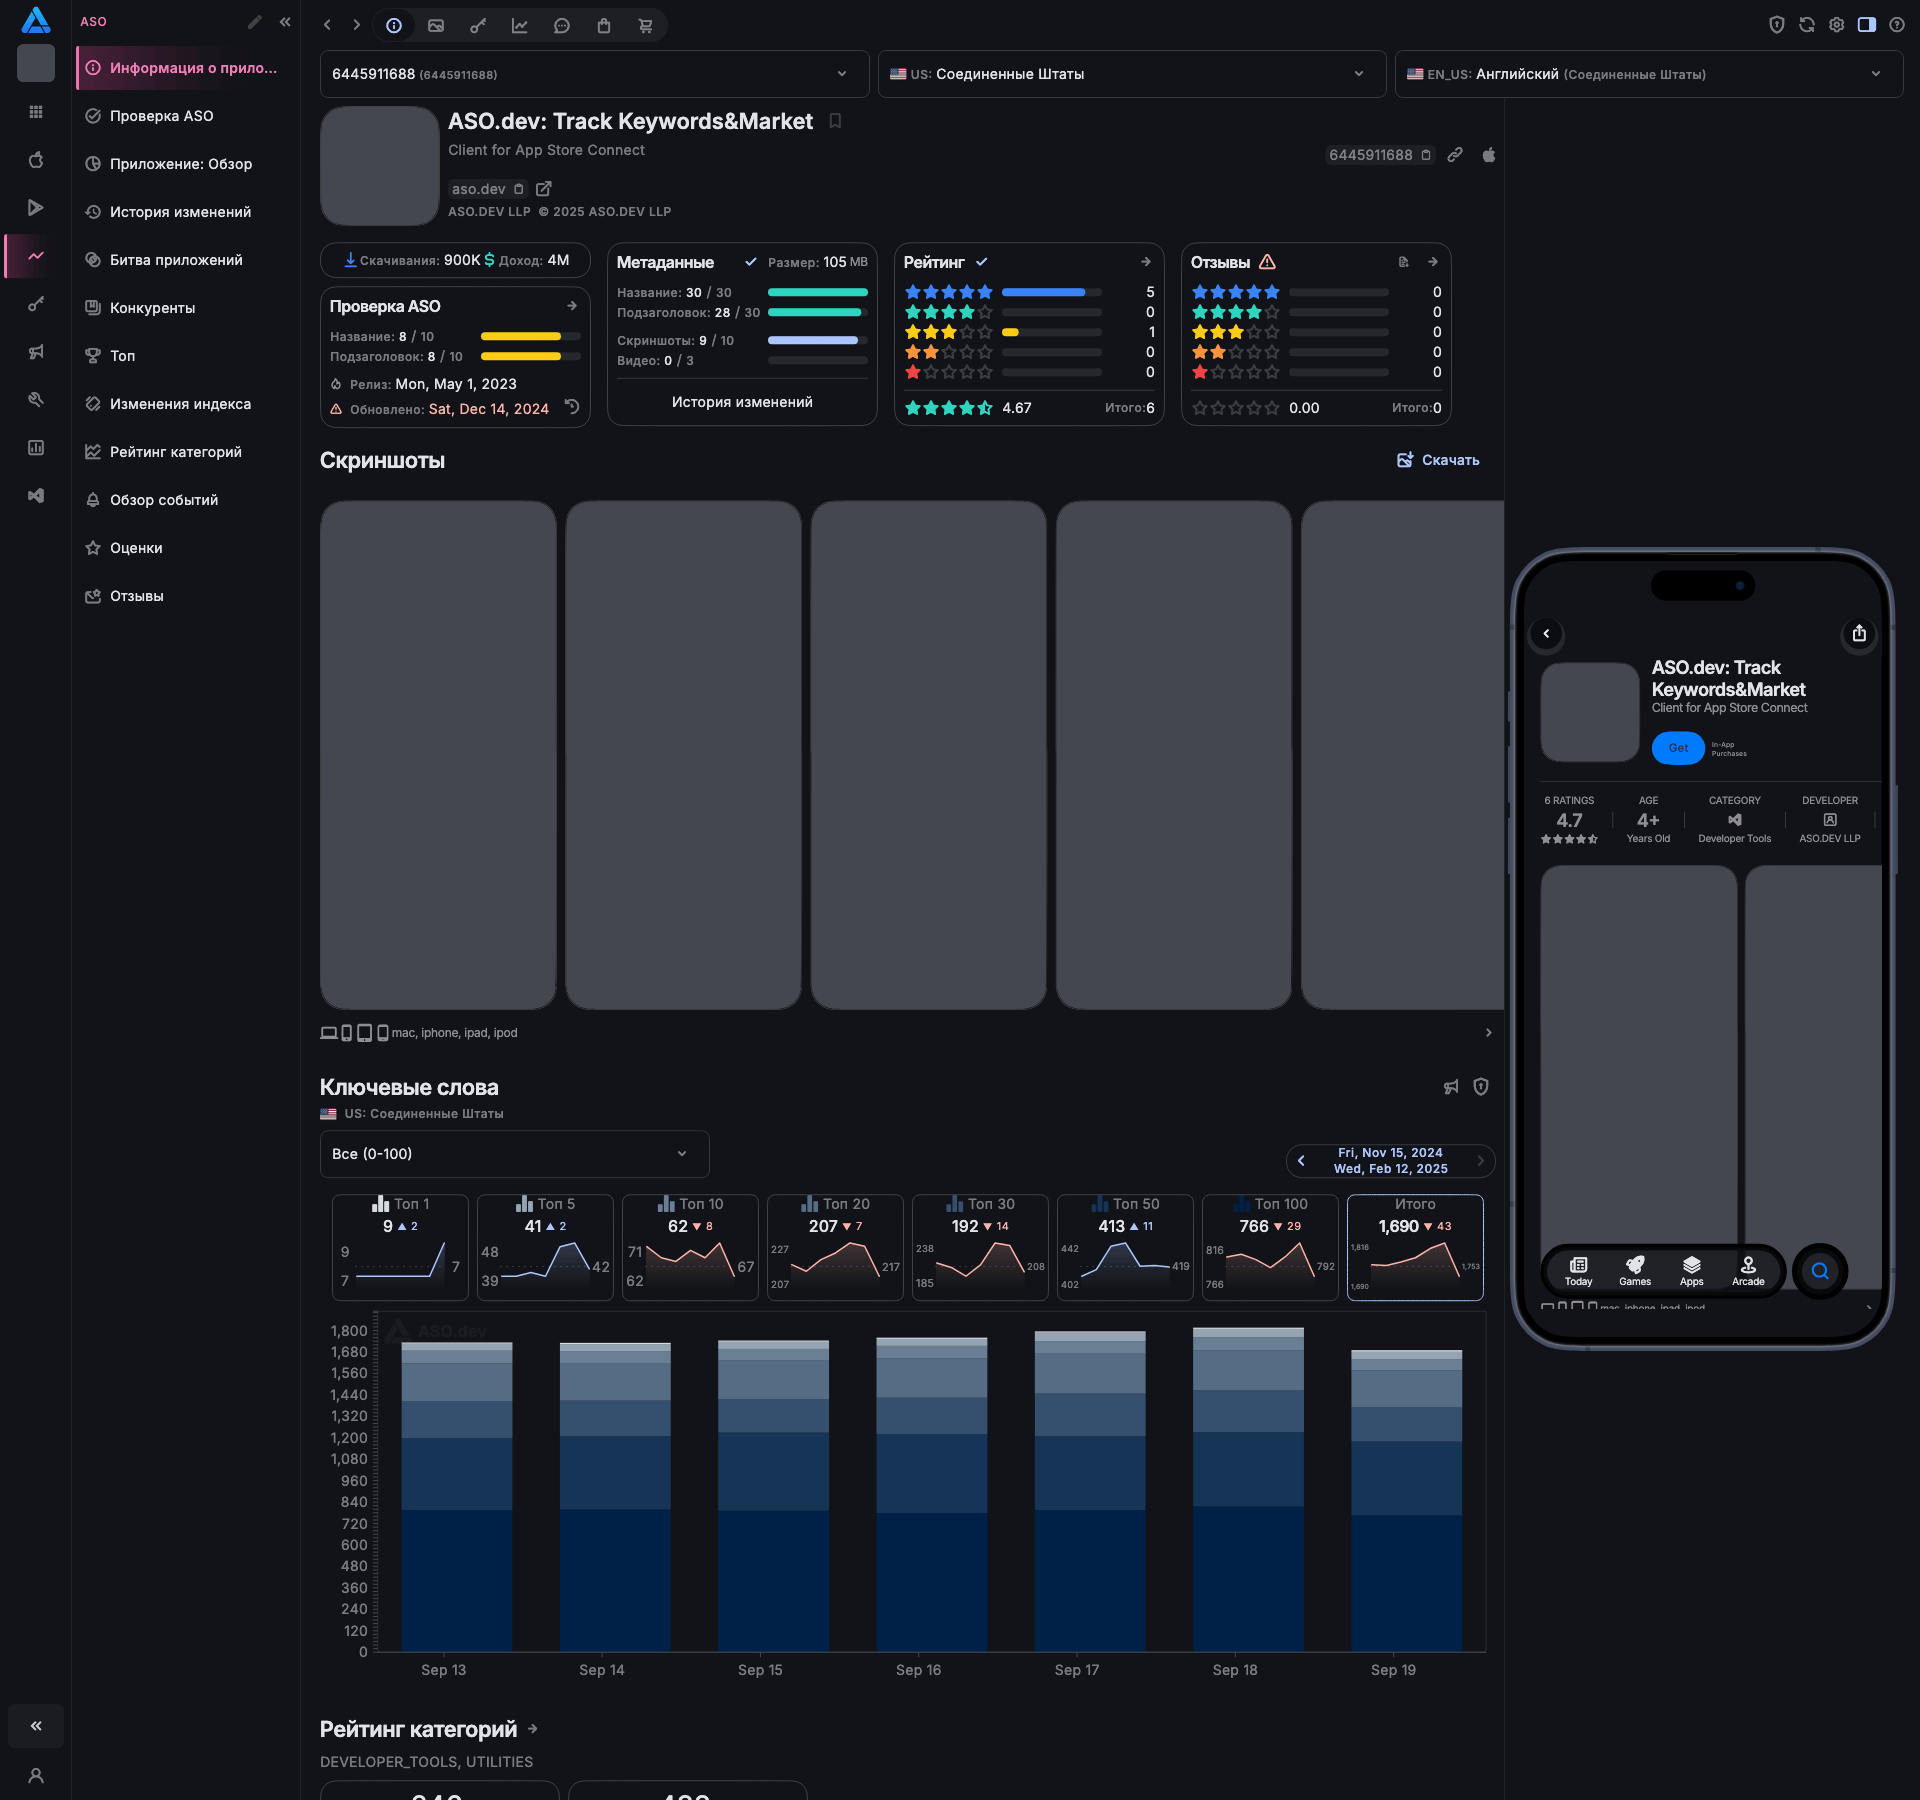Image resolution: width=1920 pixels, height=1800 pixels.
Task: Toggle the Топ 30 keyword card
Action: click(980, 1247)
